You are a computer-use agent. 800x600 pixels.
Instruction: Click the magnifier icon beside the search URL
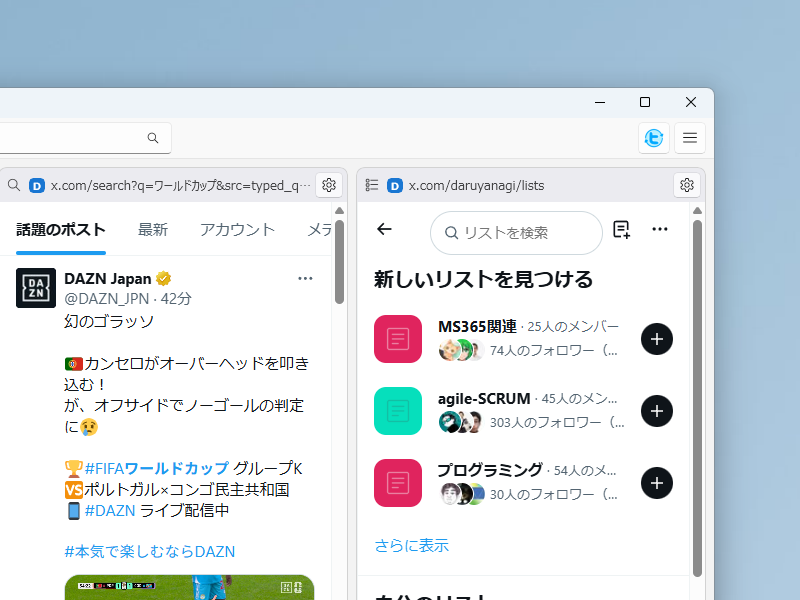(14, 185)
